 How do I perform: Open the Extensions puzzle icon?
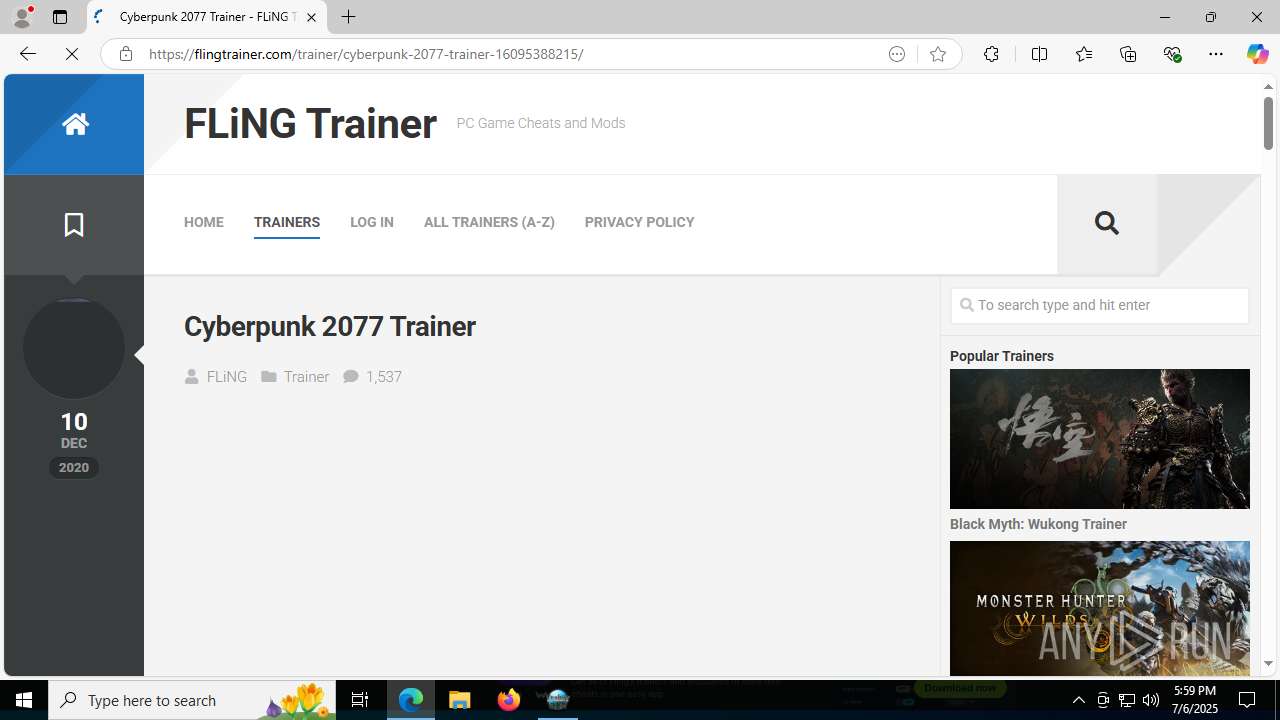click(991, 54)
